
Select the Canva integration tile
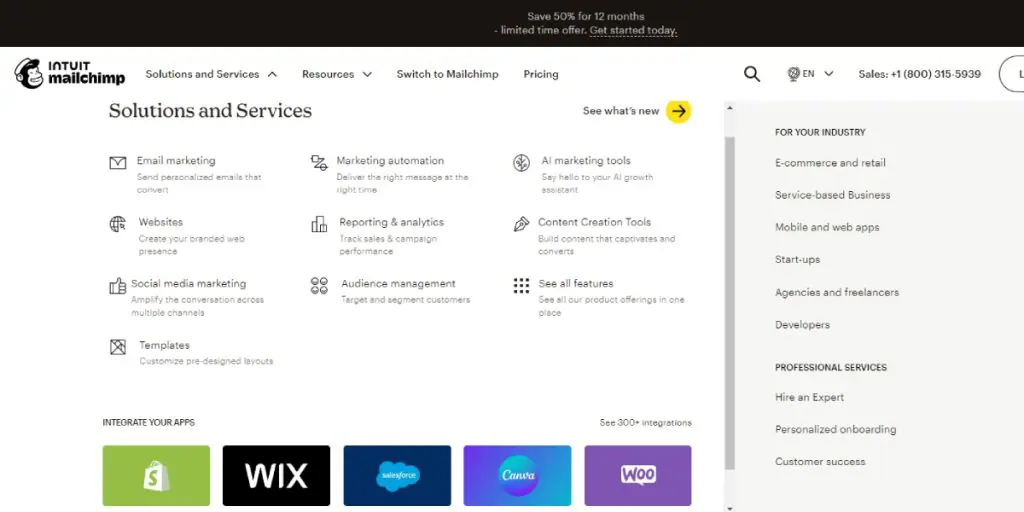point(517,475)
